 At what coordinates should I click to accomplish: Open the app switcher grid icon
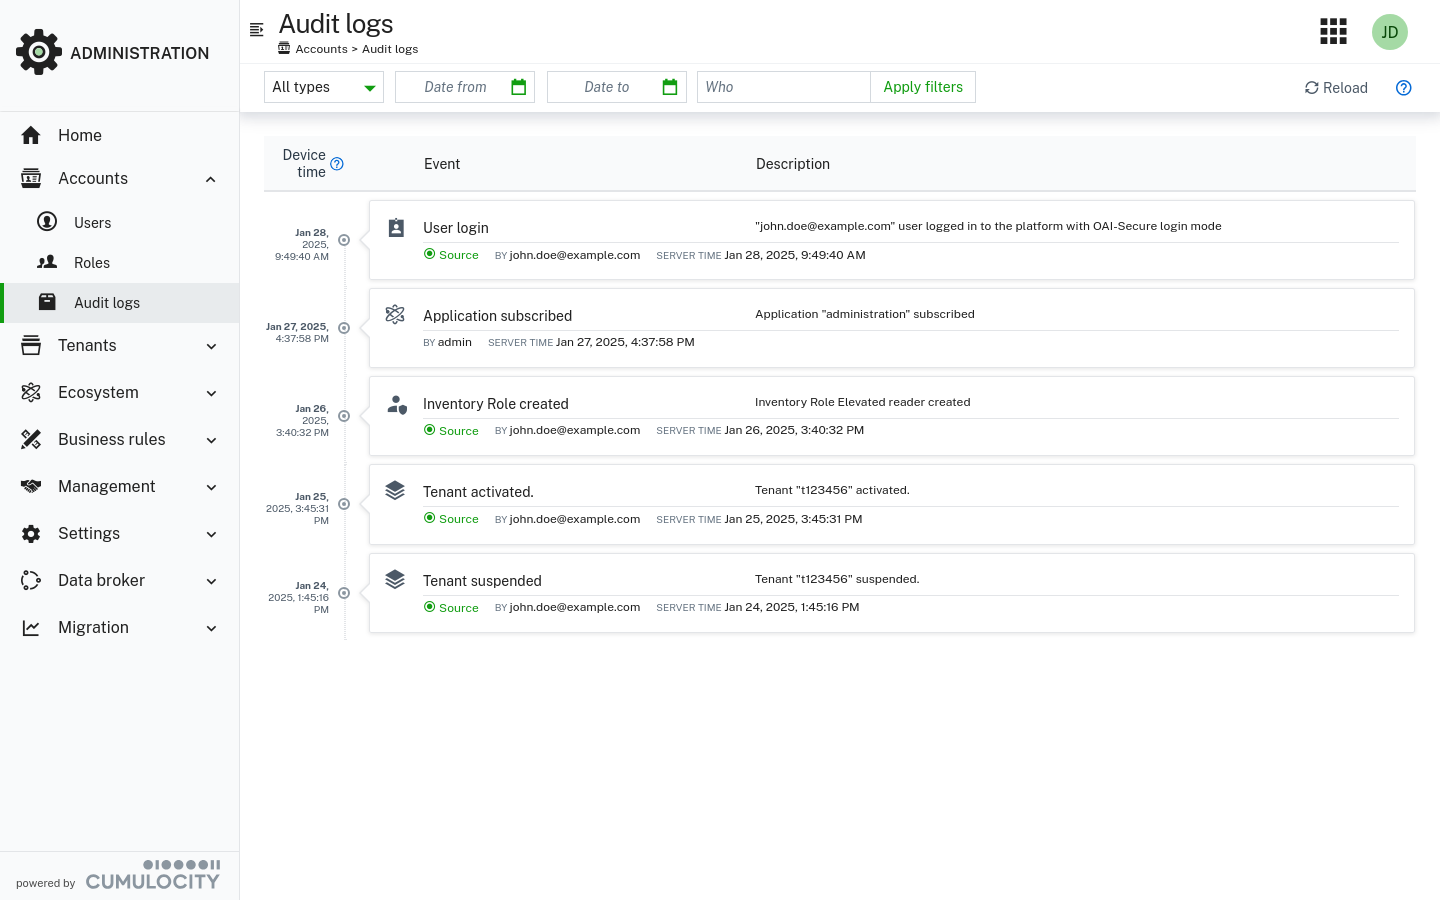pyautogui.click(x=1333, y=31)
